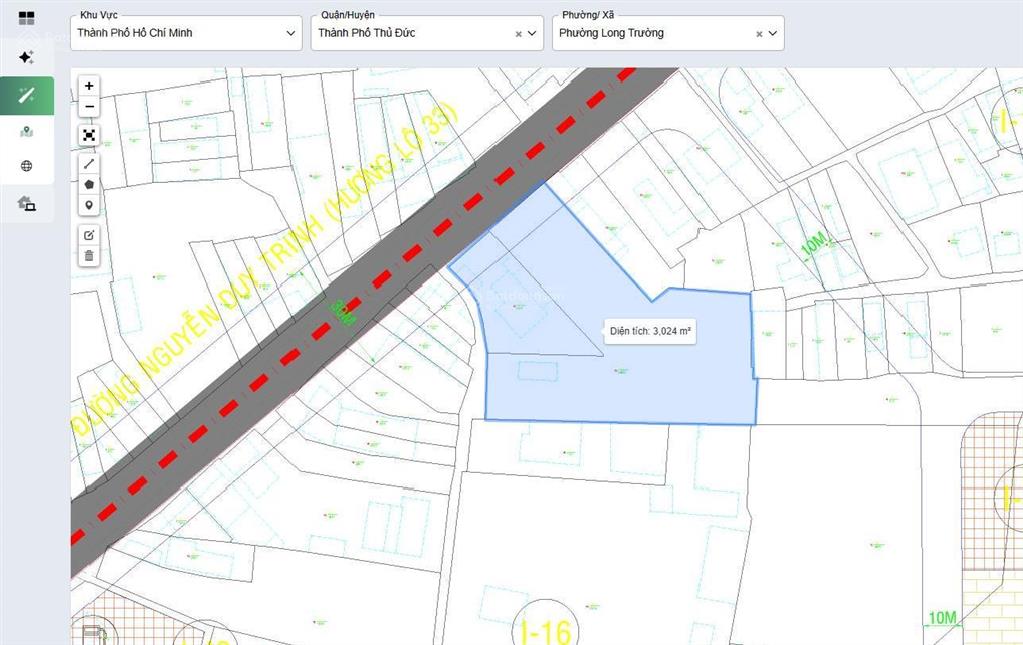Image resolution: width=1023 pixels, height=645 pixels.
Task: Click the trash delete layers icon
Action: pyautogui.click(x=89, y=256)
